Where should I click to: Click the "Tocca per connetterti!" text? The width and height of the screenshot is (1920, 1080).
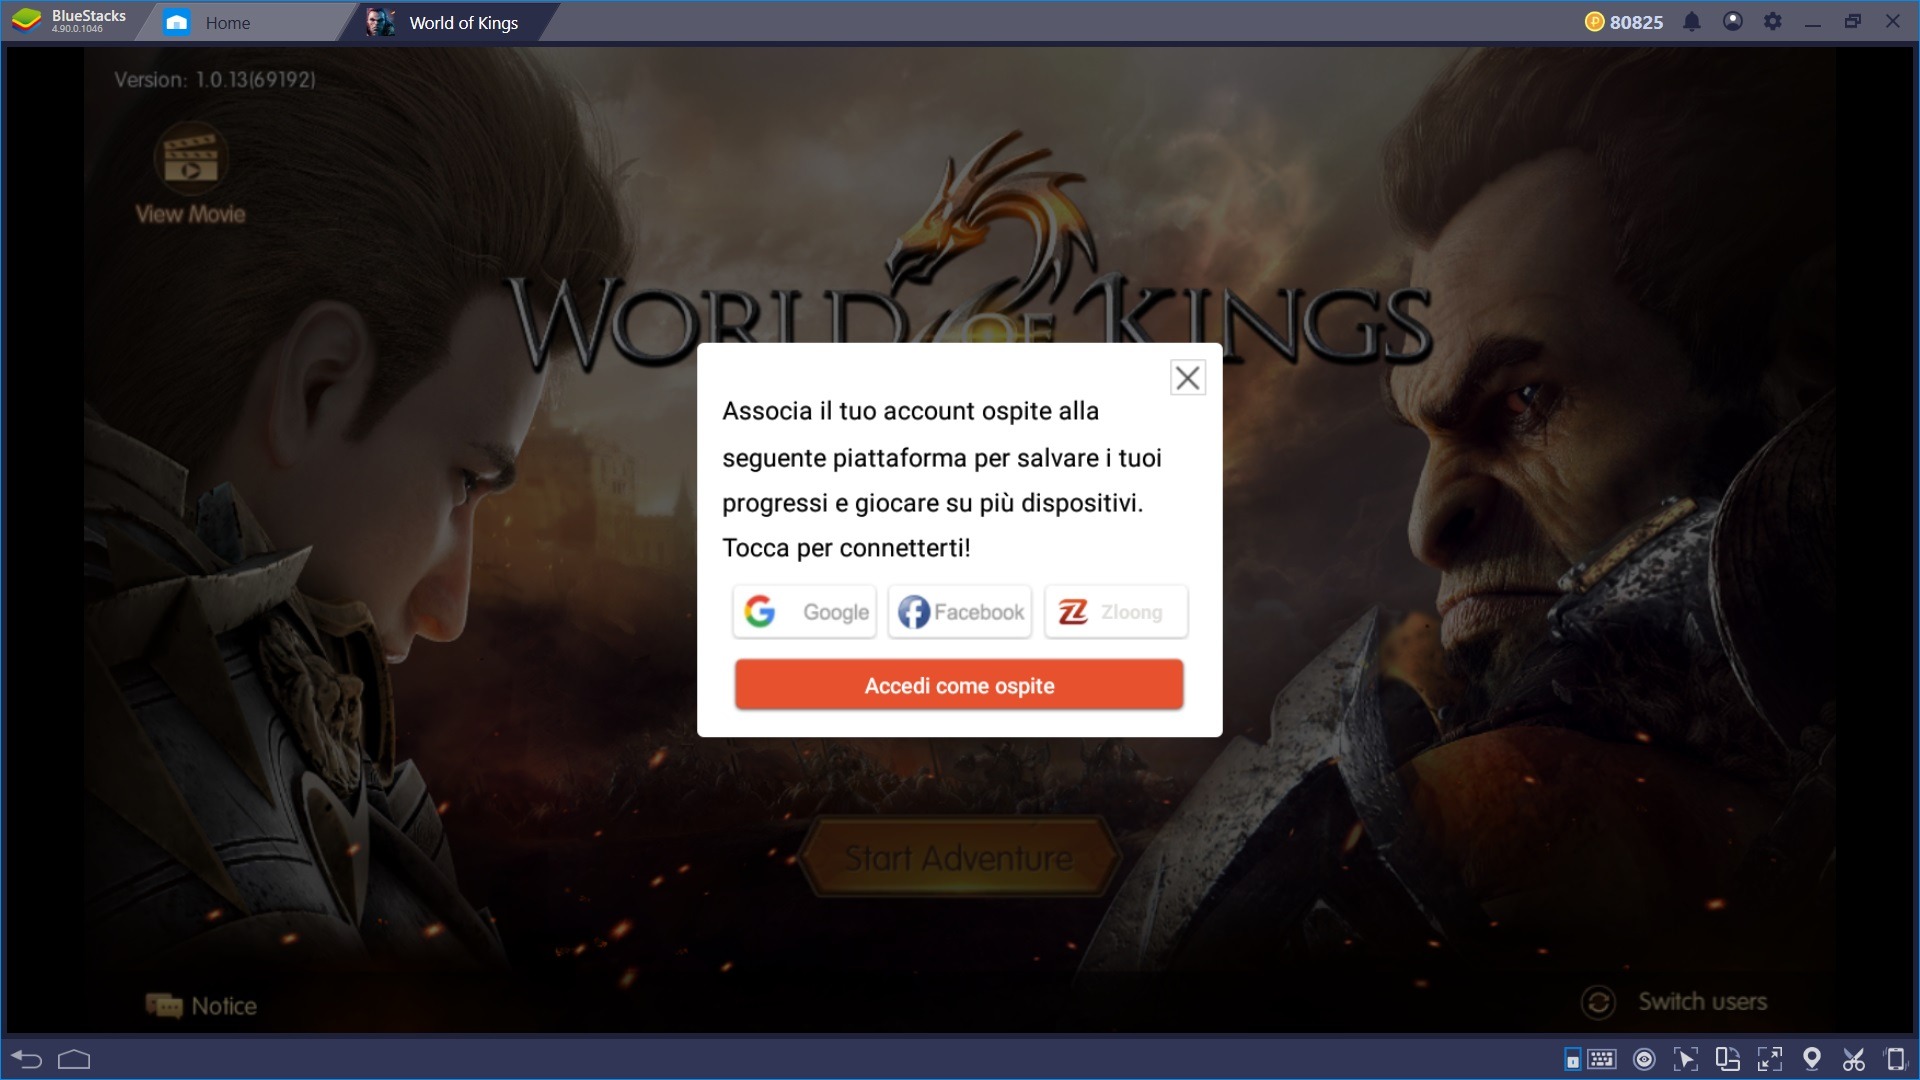pos(846,548)
